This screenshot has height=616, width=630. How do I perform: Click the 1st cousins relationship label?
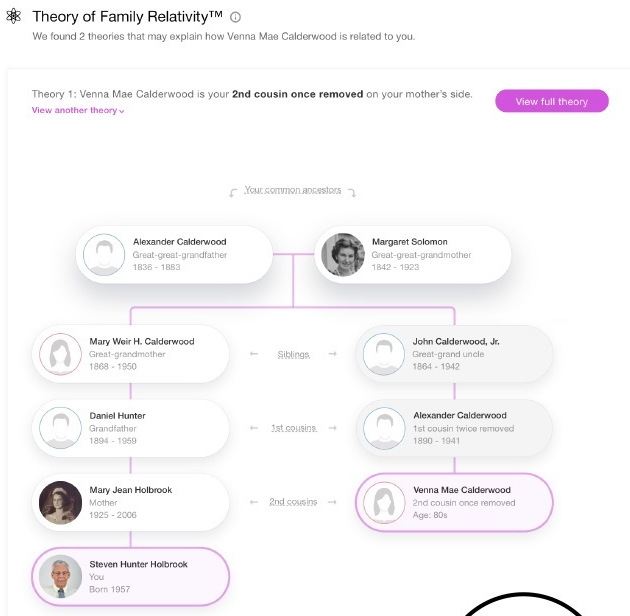click(x=294, y=428)
